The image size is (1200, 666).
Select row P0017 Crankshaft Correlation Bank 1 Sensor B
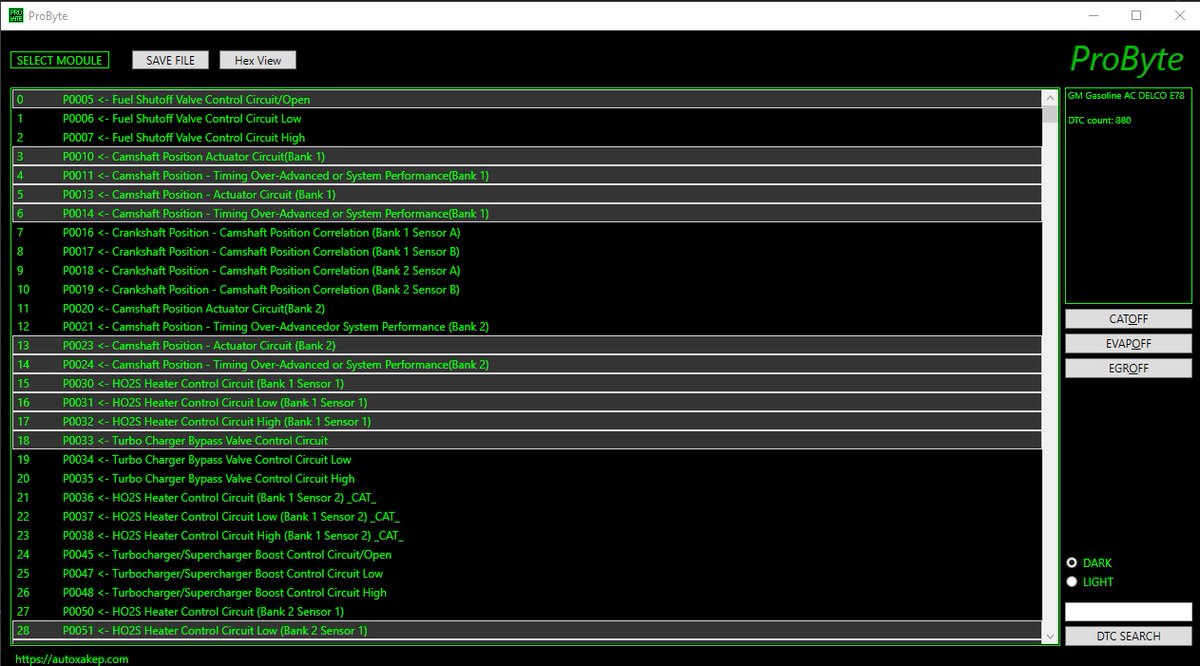(x=527, y=252)
